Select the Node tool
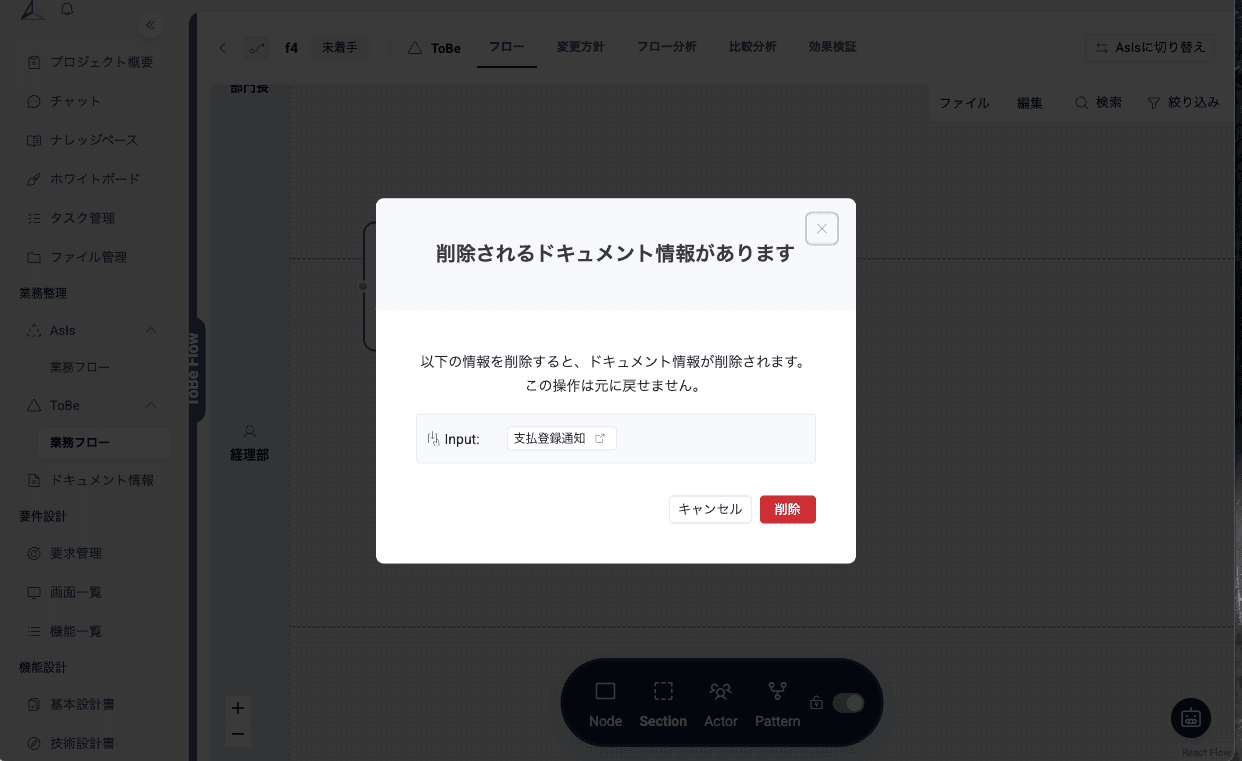Image resolution: width=1242 pixels, height=761 pixels. (x=605, y=705)
